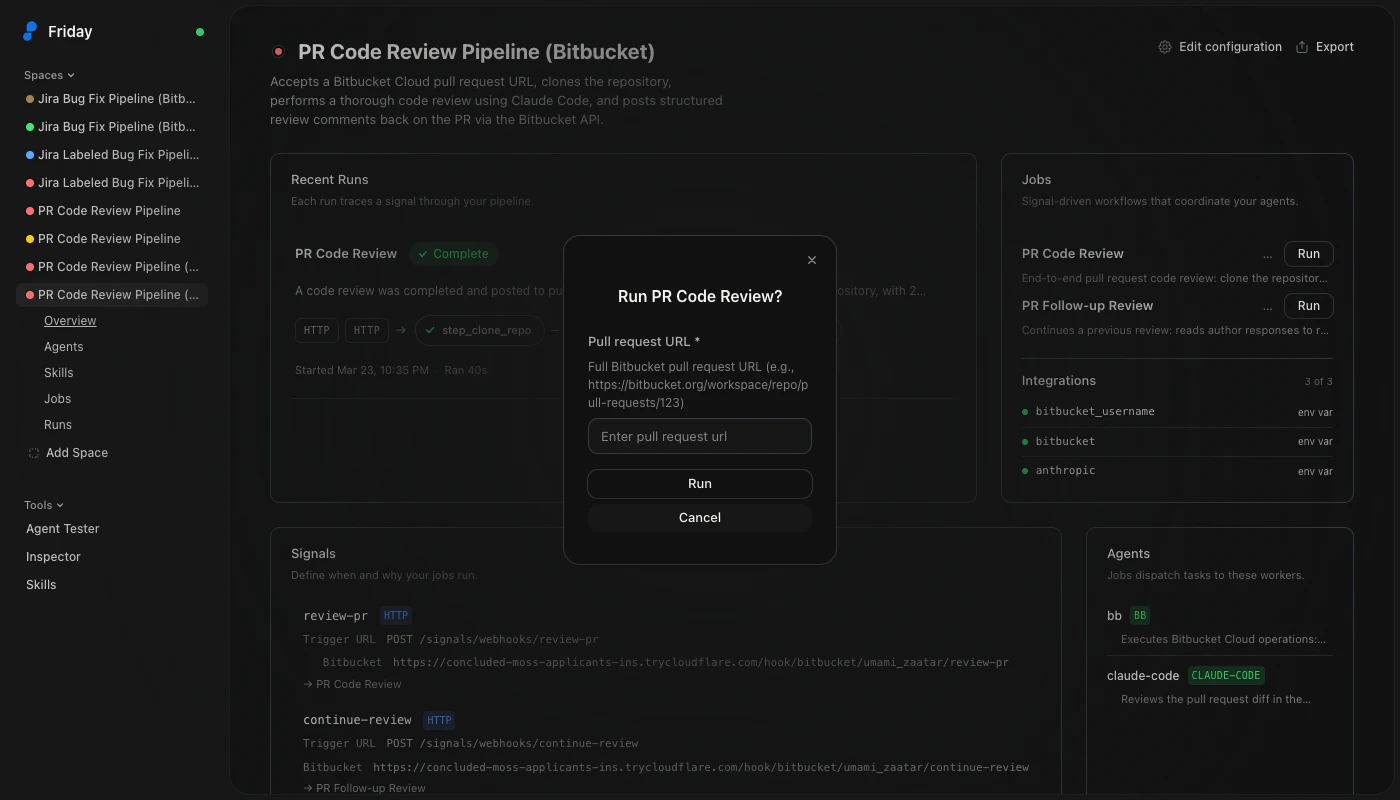Open more options for PR Follow-up Review job

(x=1268, y=306)
